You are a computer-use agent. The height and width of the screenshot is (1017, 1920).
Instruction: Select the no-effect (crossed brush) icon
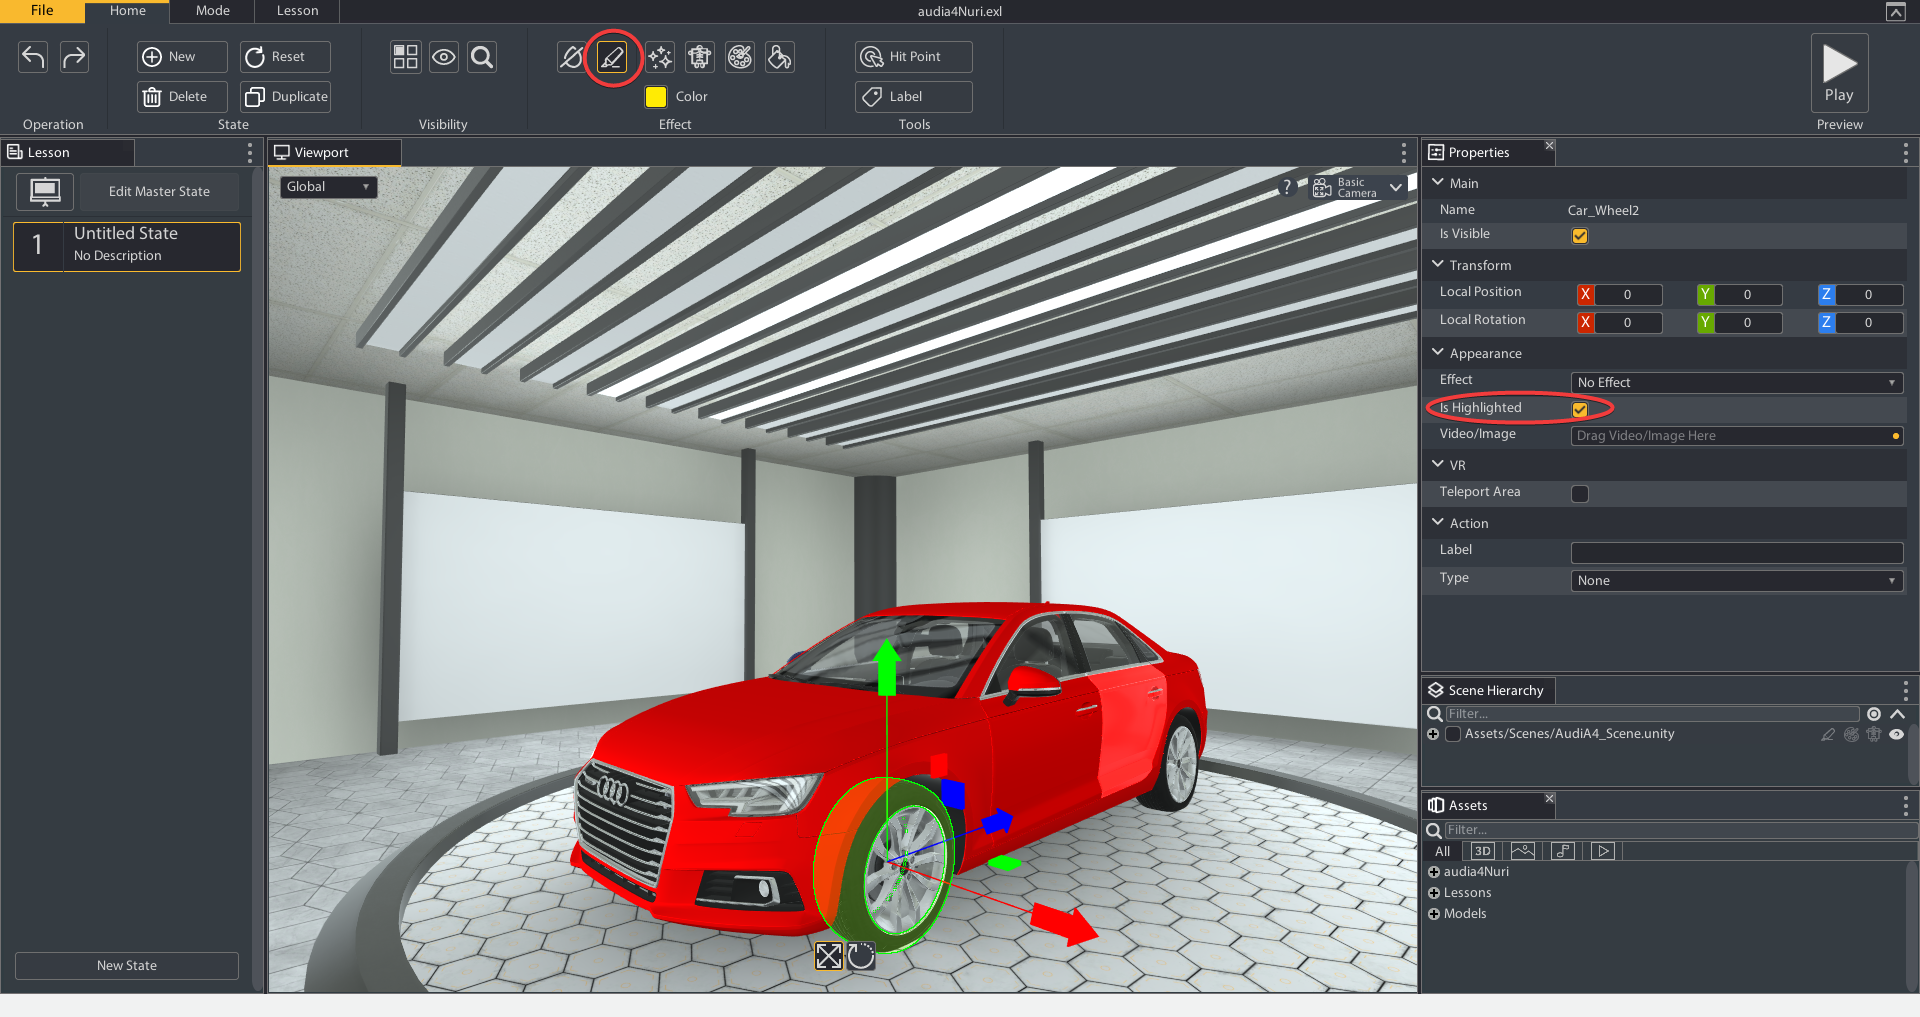pos(571,57)
